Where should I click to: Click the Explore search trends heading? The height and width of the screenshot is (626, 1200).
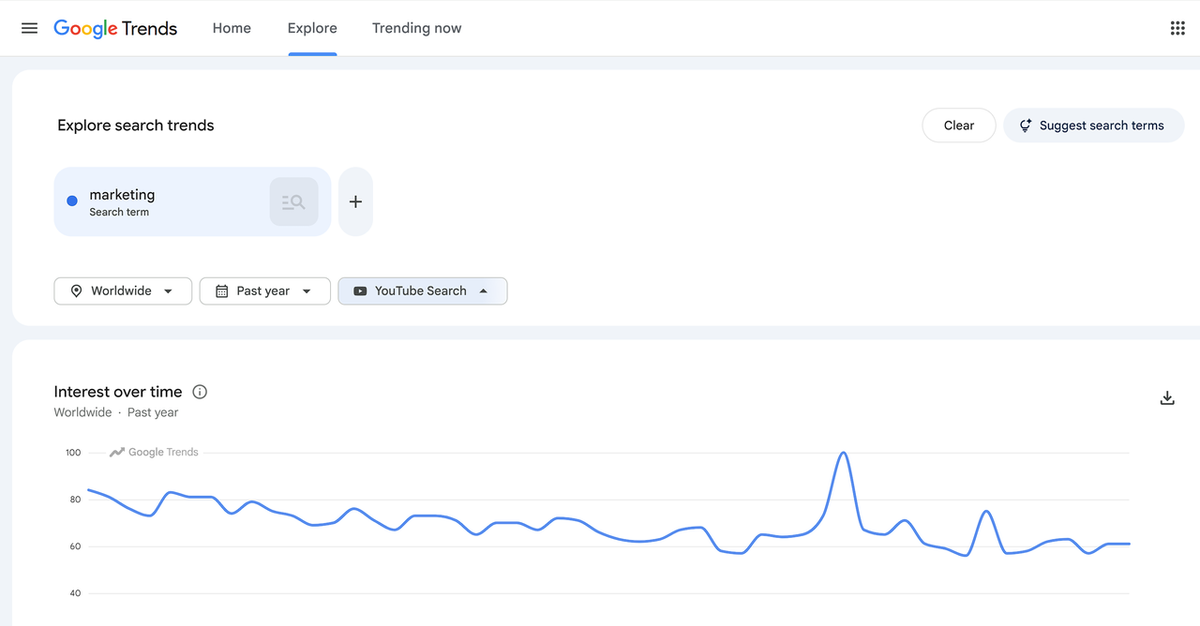click(x=136, y=125)
